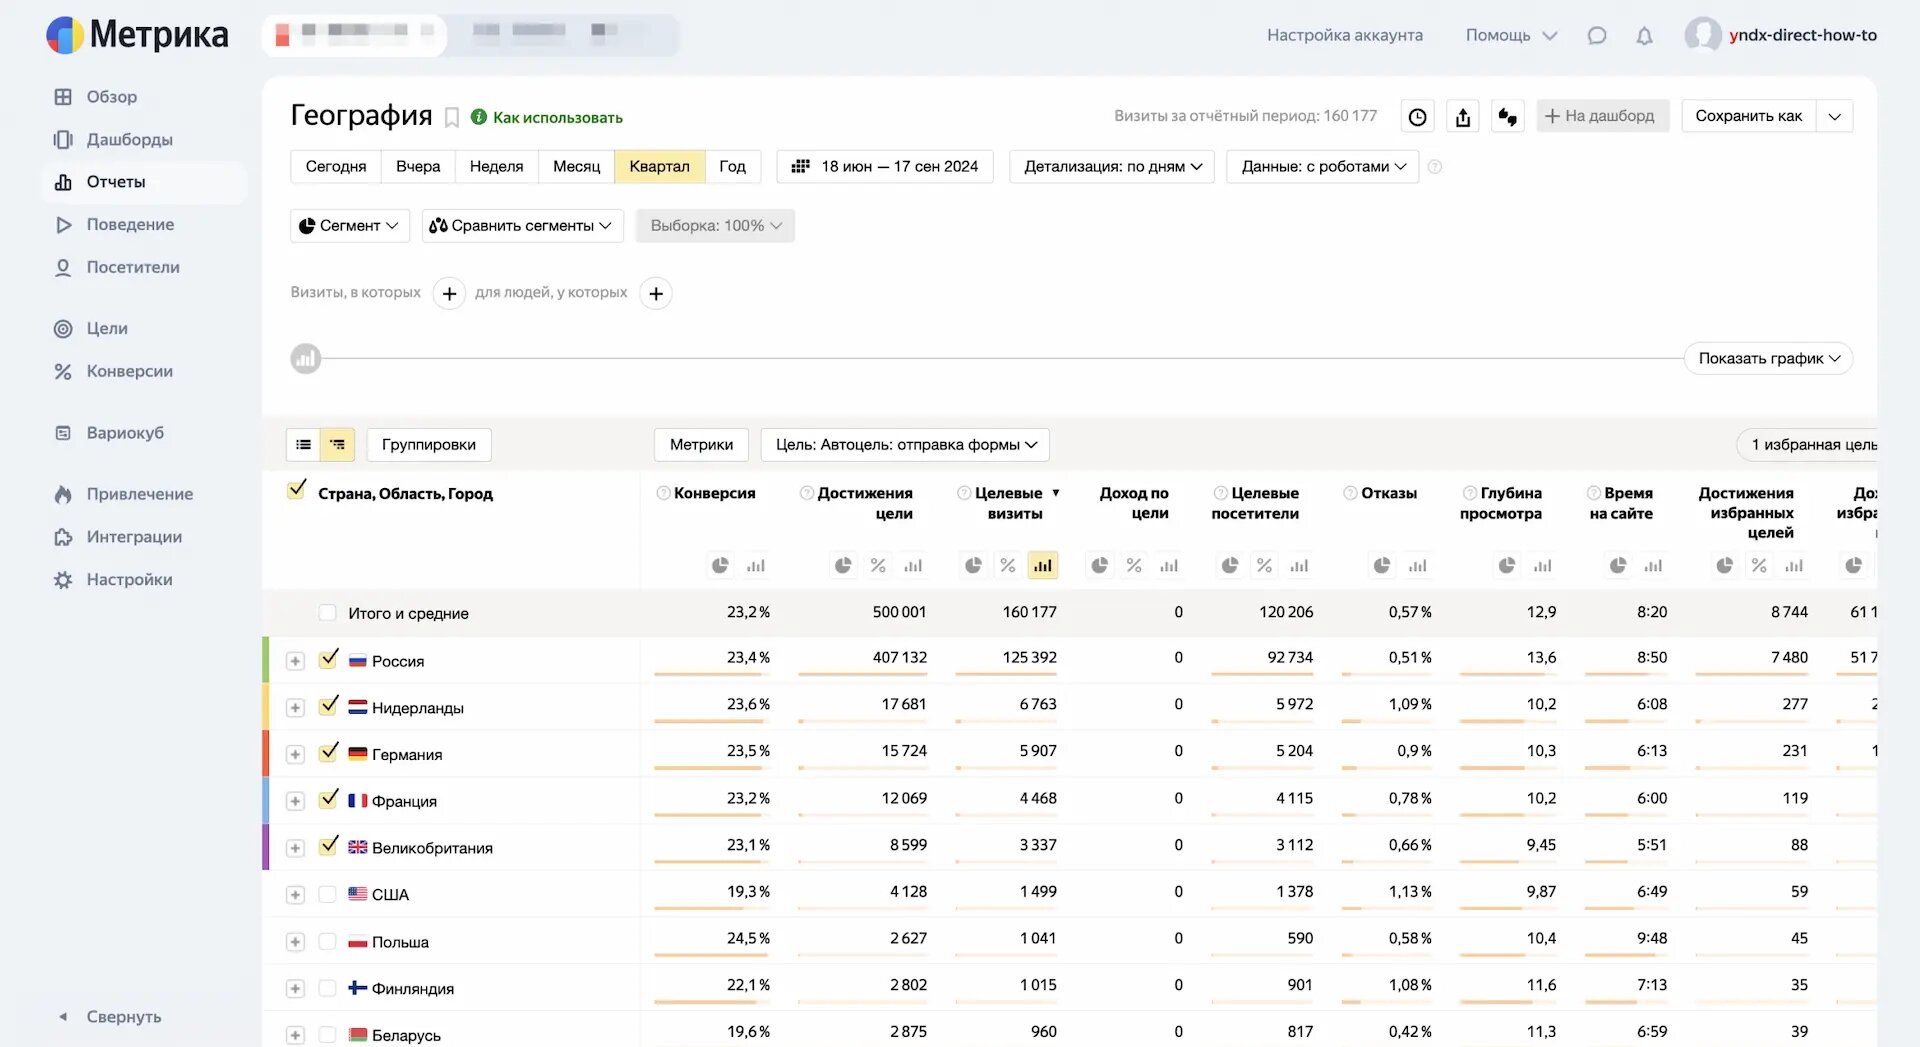1920x1047 pixels.
Task: Uncheck the Россия row checkbox
Action: (x=329, y=659)
